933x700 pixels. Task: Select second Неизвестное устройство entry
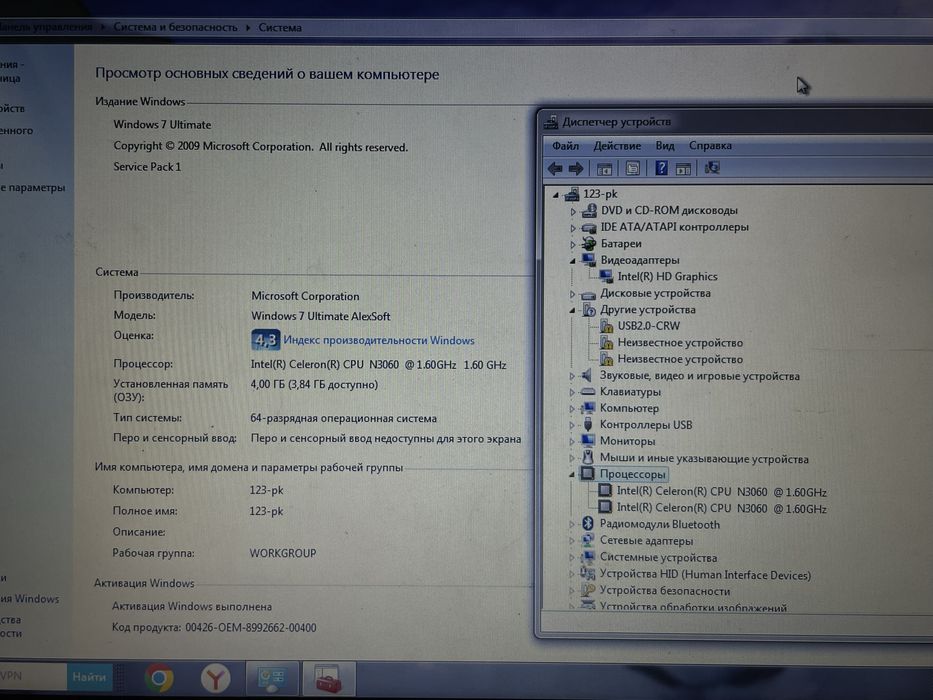[x=680, y=359]
